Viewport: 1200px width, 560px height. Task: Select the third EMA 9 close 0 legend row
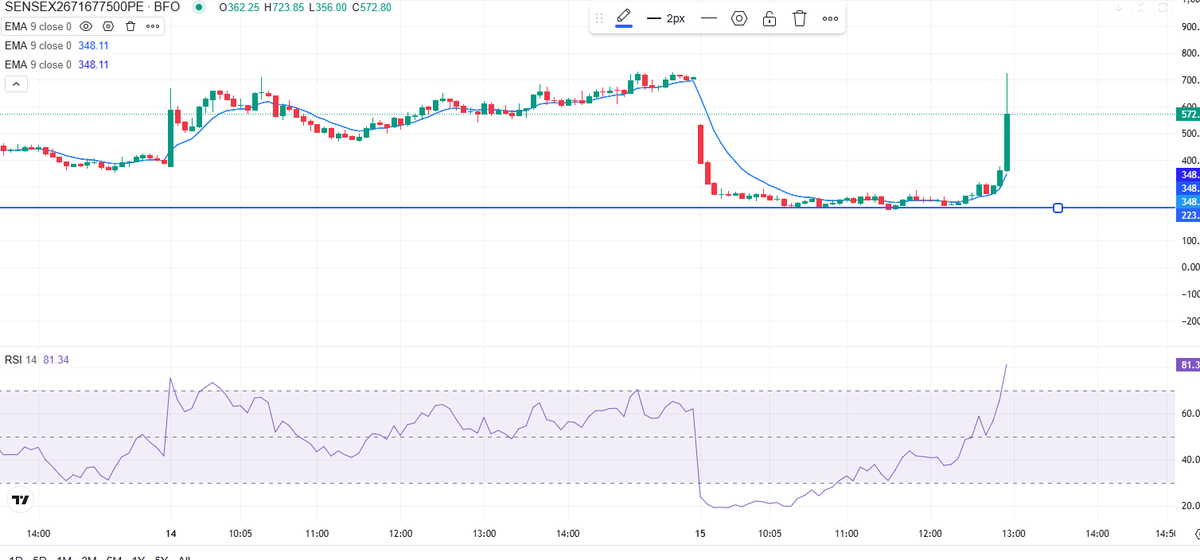[x=57, y=64]
